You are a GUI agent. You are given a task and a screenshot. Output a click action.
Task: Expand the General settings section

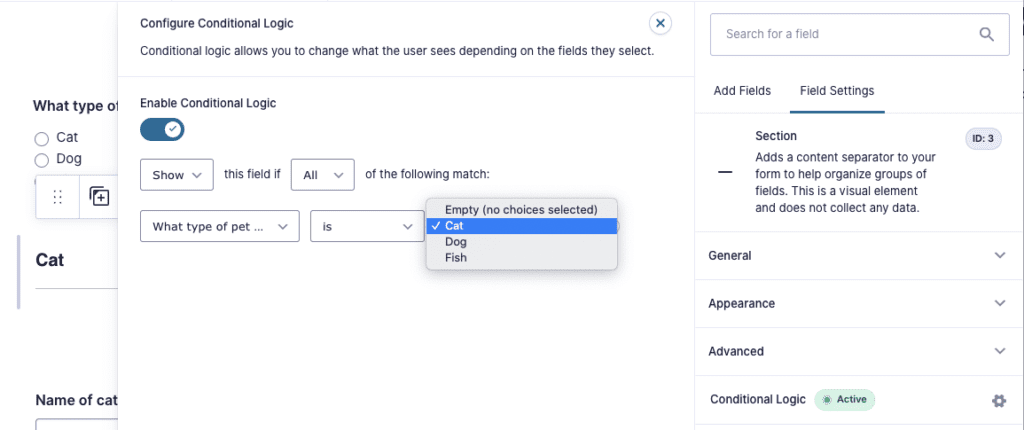[859, 256]
